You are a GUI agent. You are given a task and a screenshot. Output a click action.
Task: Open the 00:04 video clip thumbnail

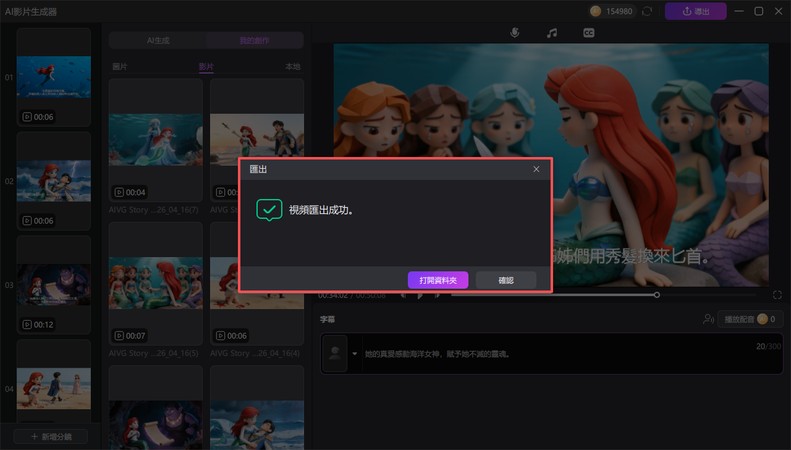(156, 140)
